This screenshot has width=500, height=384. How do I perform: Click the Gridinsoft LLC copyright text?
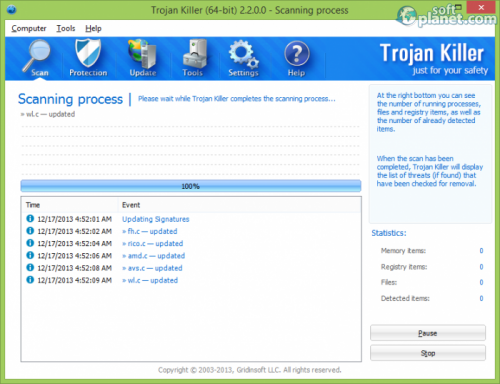[250, 370]
